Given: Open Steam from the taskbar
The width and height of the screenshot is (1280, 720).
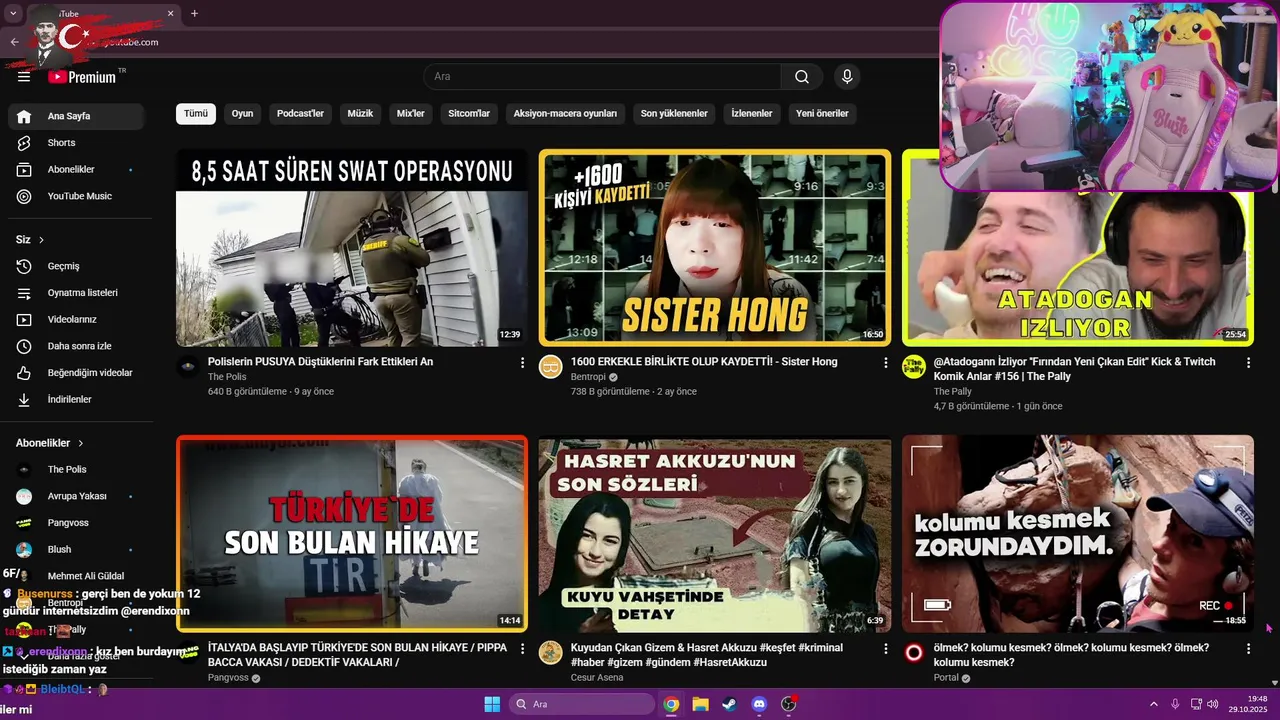Looking at the screenshot, I should click(x=729, y=704).
